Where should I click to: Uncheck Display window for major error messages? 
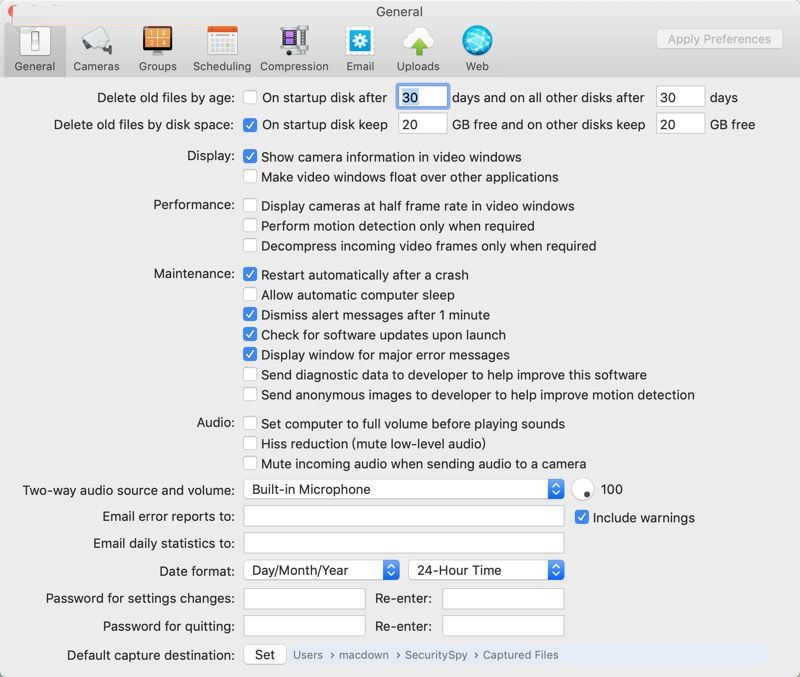click(250, 354)
